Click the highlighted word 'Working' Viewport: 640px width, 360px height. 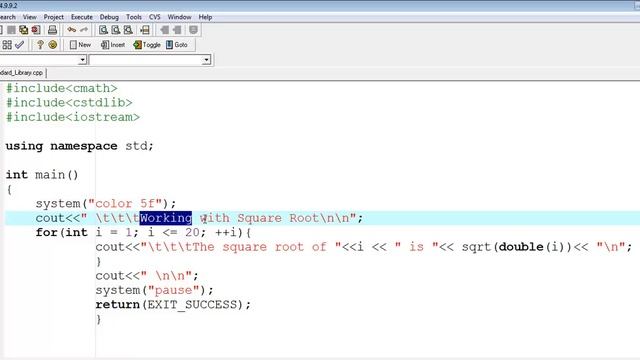[x=166, y=218]
